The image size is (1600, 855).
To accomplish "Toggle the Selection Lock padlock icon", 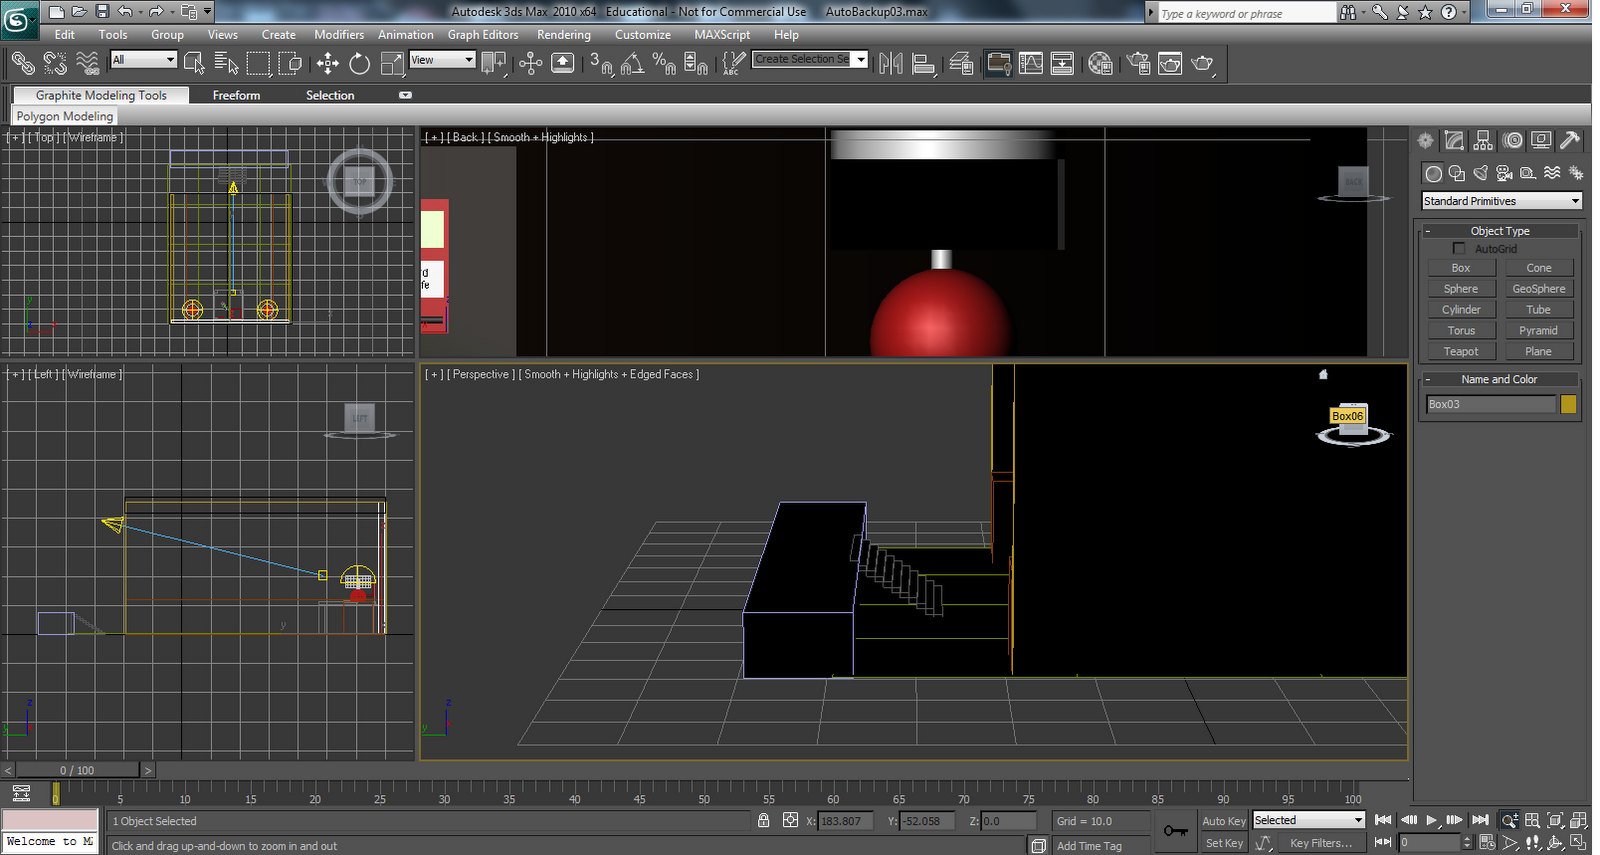I will point(763,821).
